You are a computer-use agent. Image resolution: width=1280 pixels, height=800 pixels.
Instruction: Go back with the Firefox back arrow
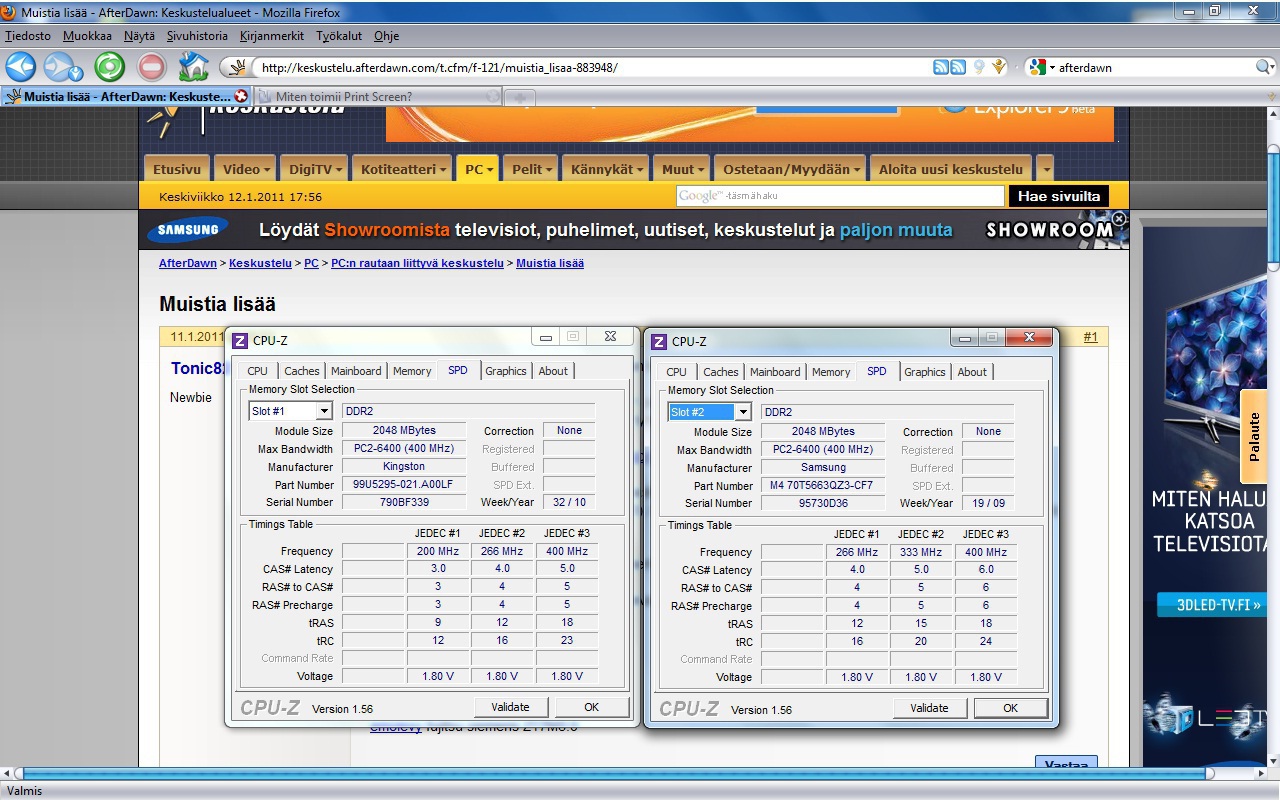pos(21,67)
